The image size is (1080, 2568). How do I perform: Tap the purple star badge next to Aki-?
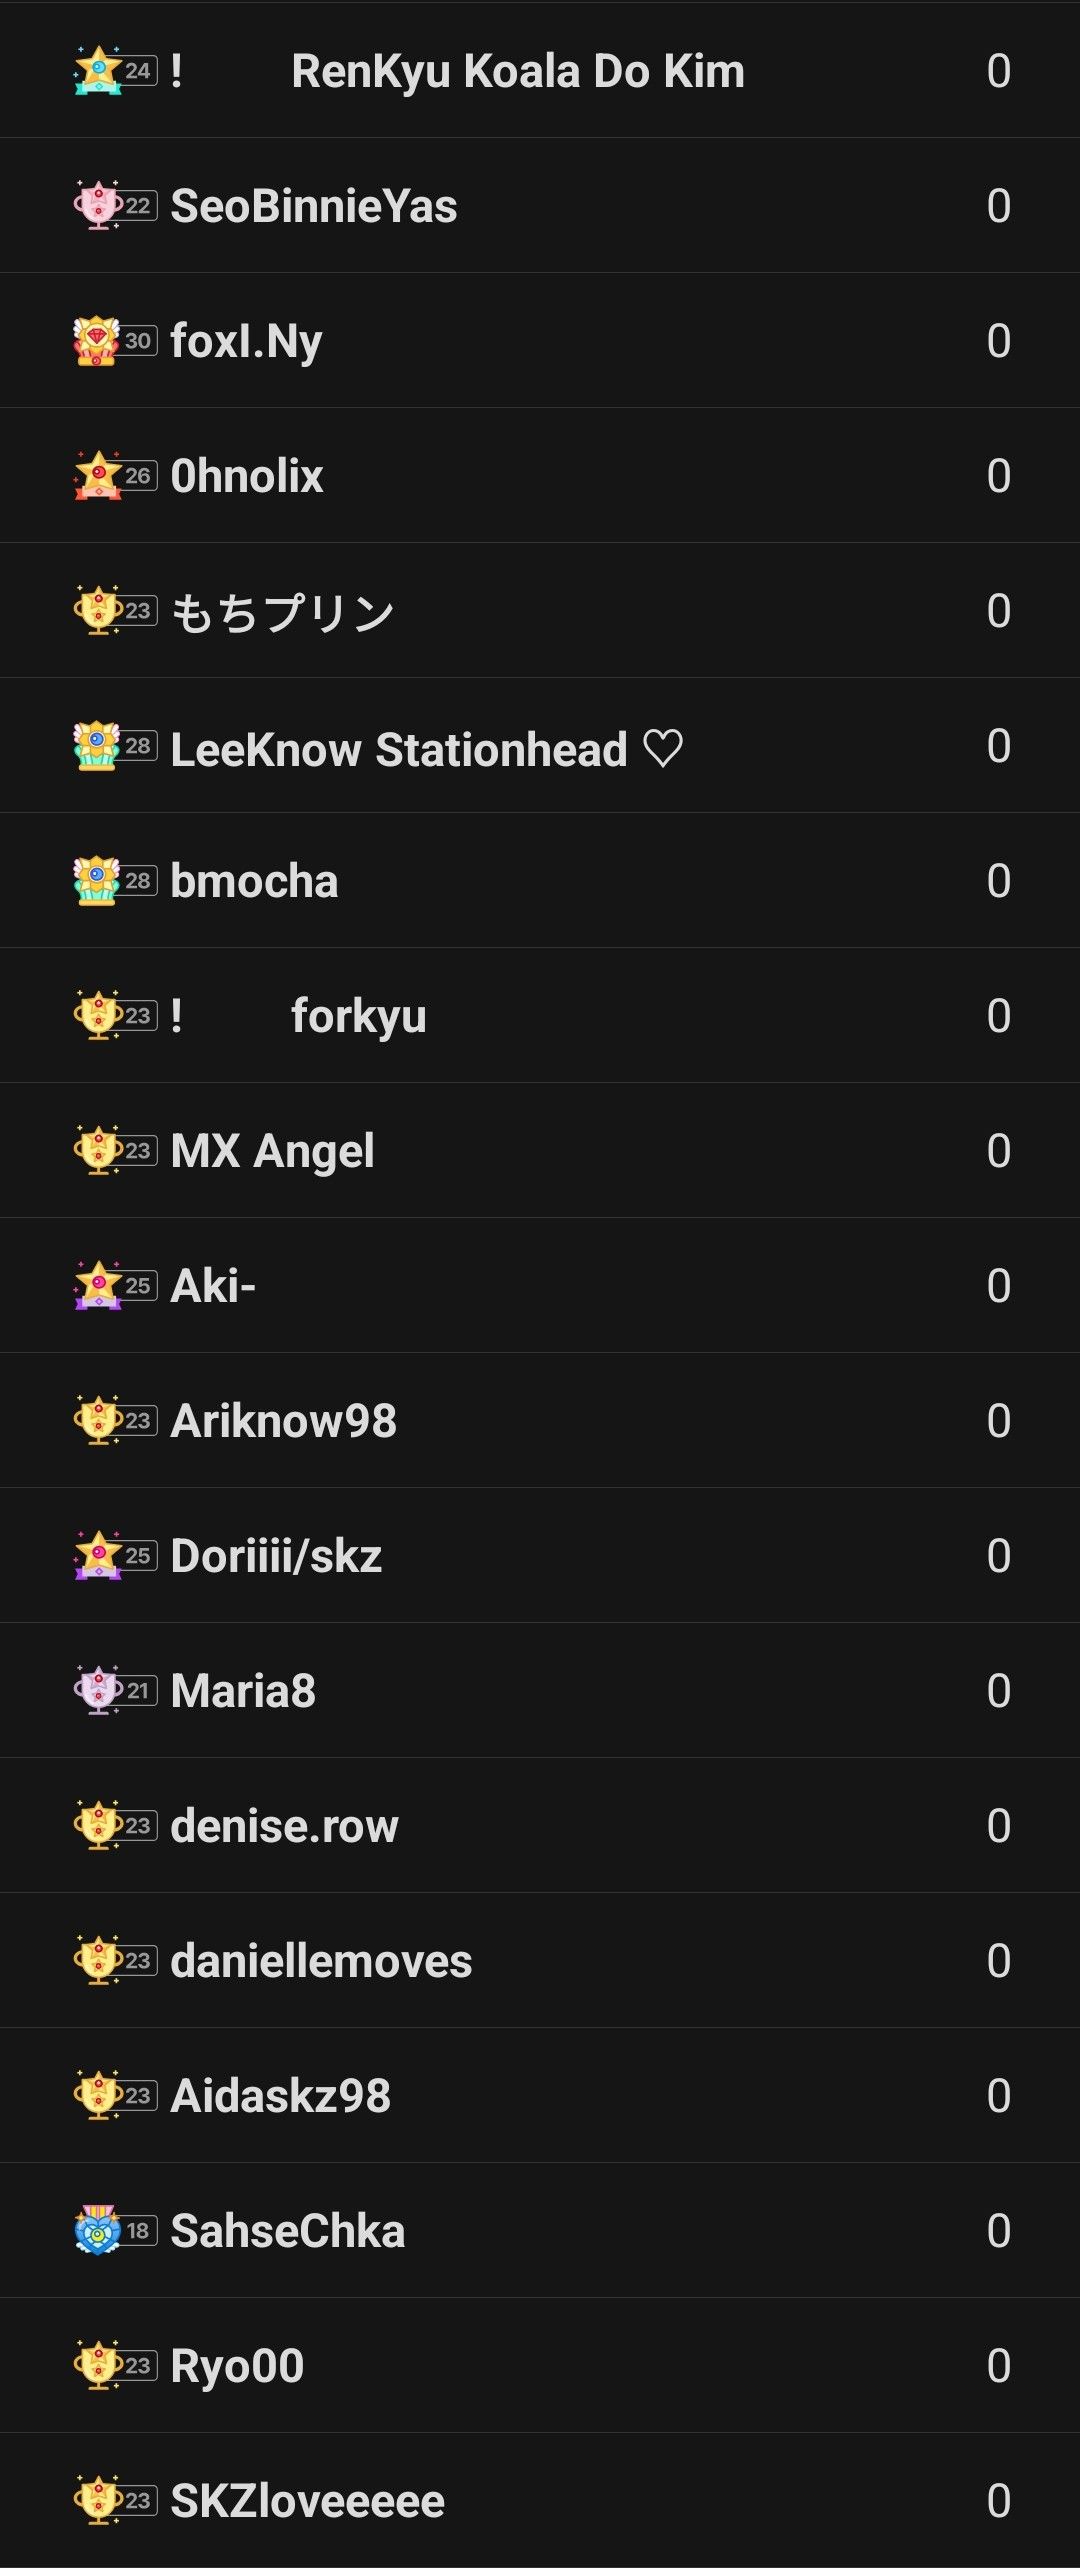(97, 1286)
